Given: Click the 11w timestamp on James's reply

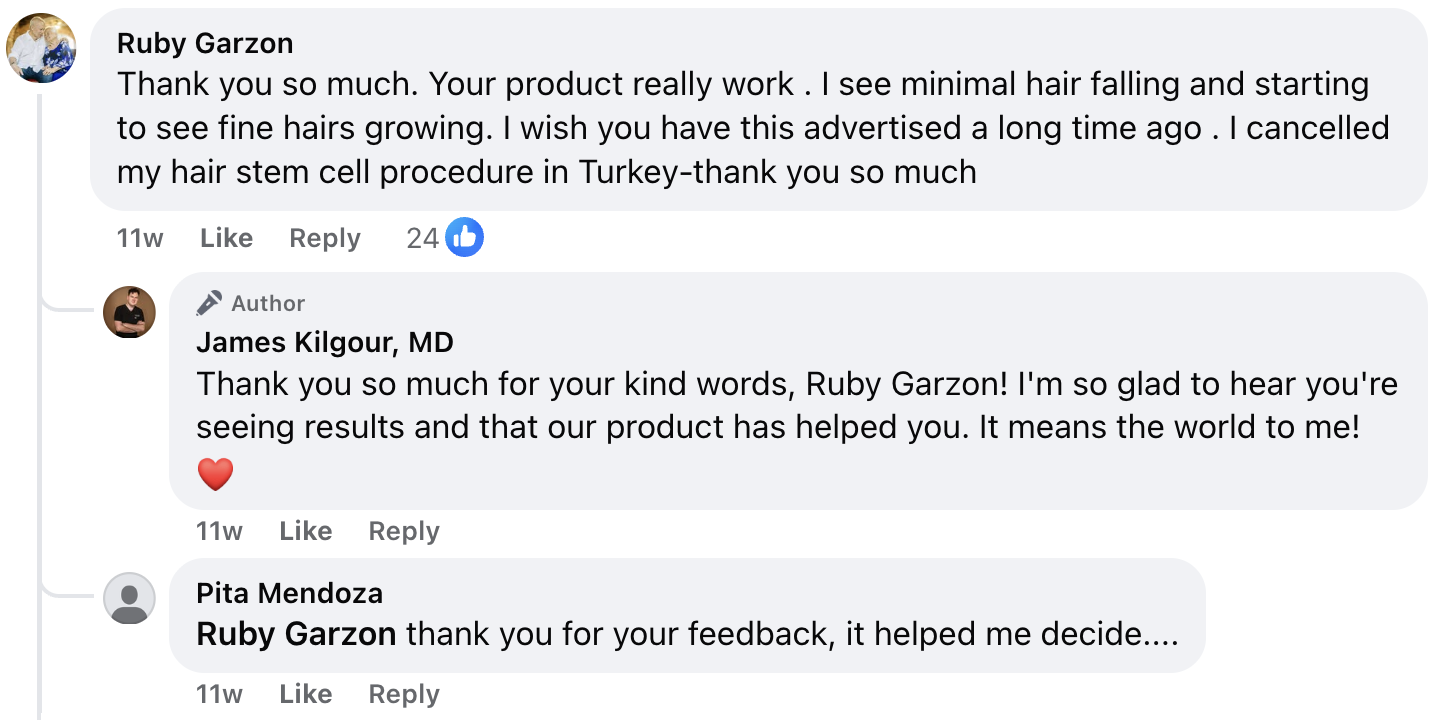Looking at the screenshot, I should [219, 530].
